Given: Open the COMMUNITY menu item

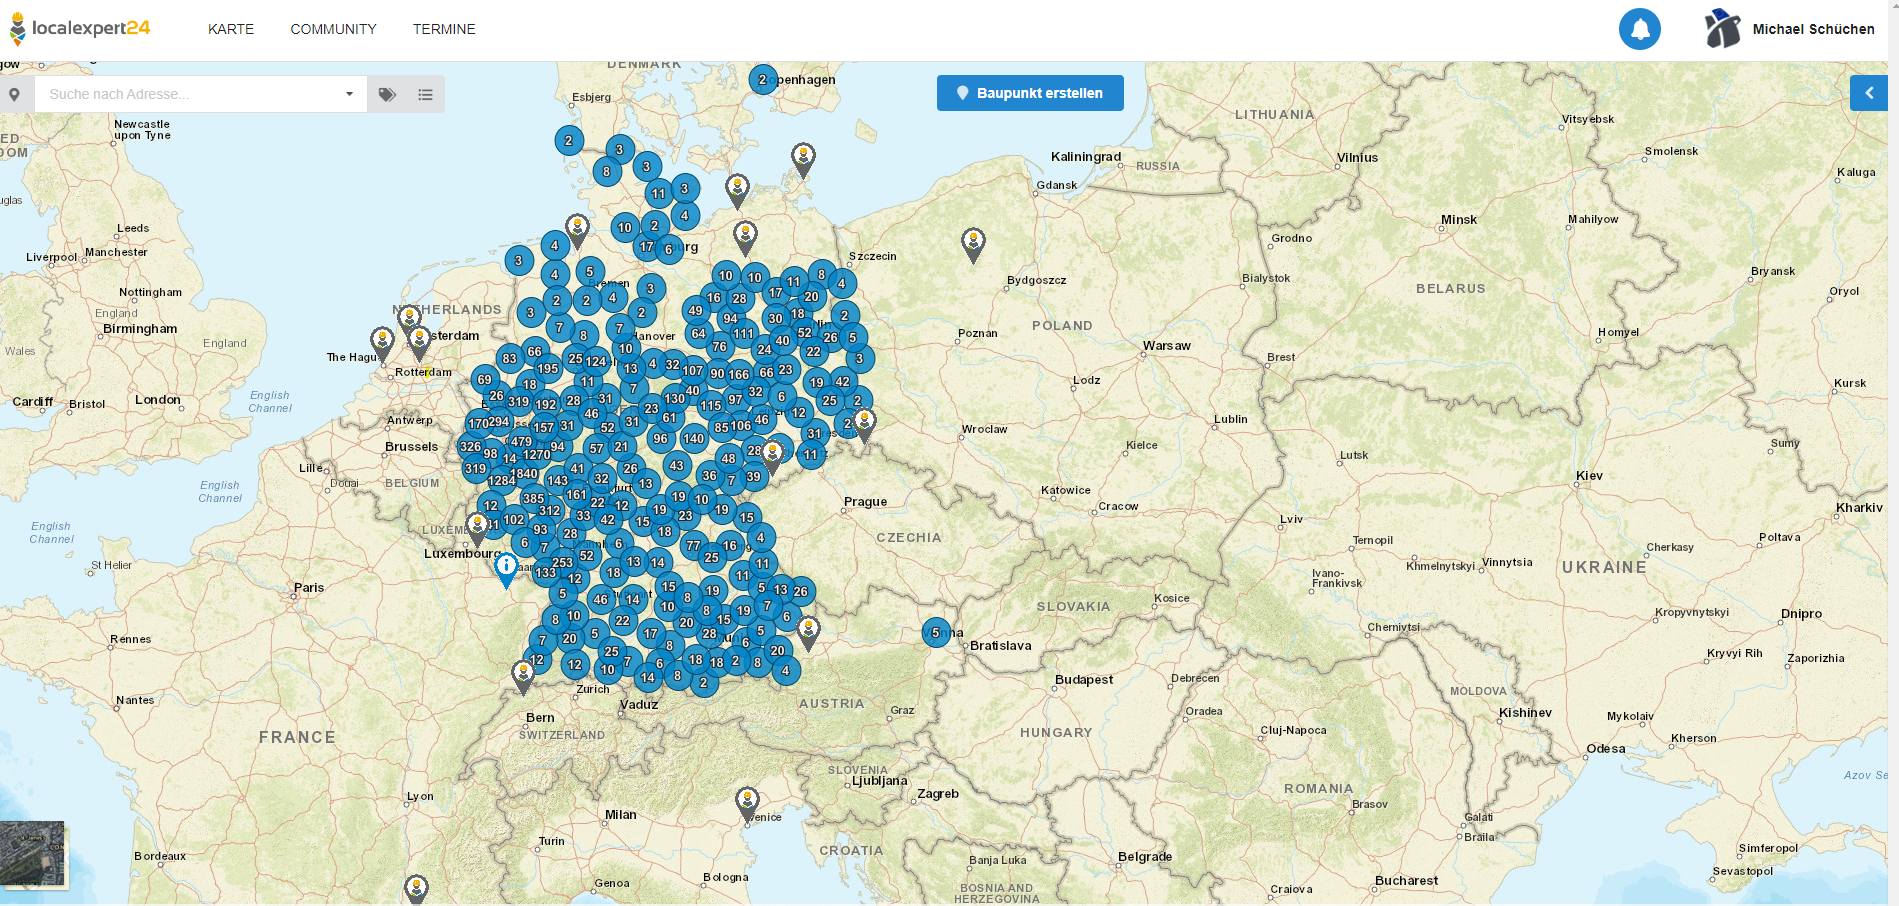Looking at the screenshot, I should tap(333, 29).
